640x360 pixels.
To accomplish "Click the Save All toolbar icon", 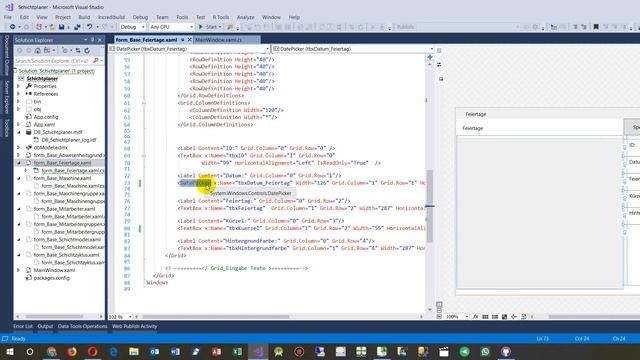I will point(77,27).
